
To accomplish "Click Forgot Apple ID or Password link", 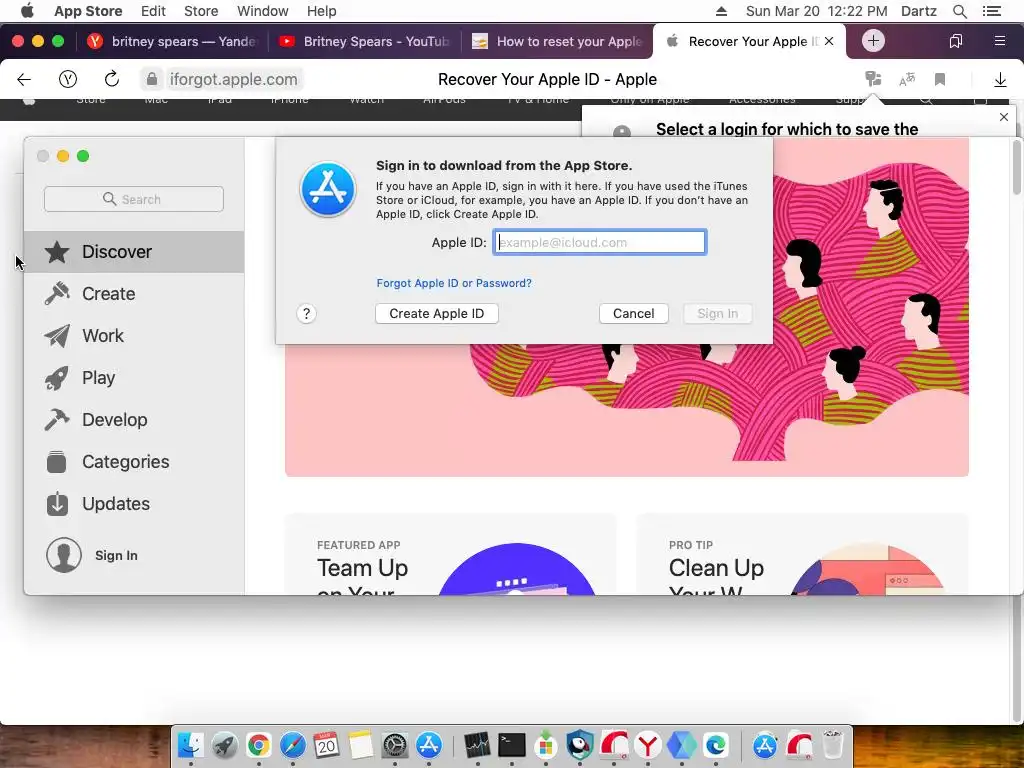I will pyautogui.click(x=454, y=283).
